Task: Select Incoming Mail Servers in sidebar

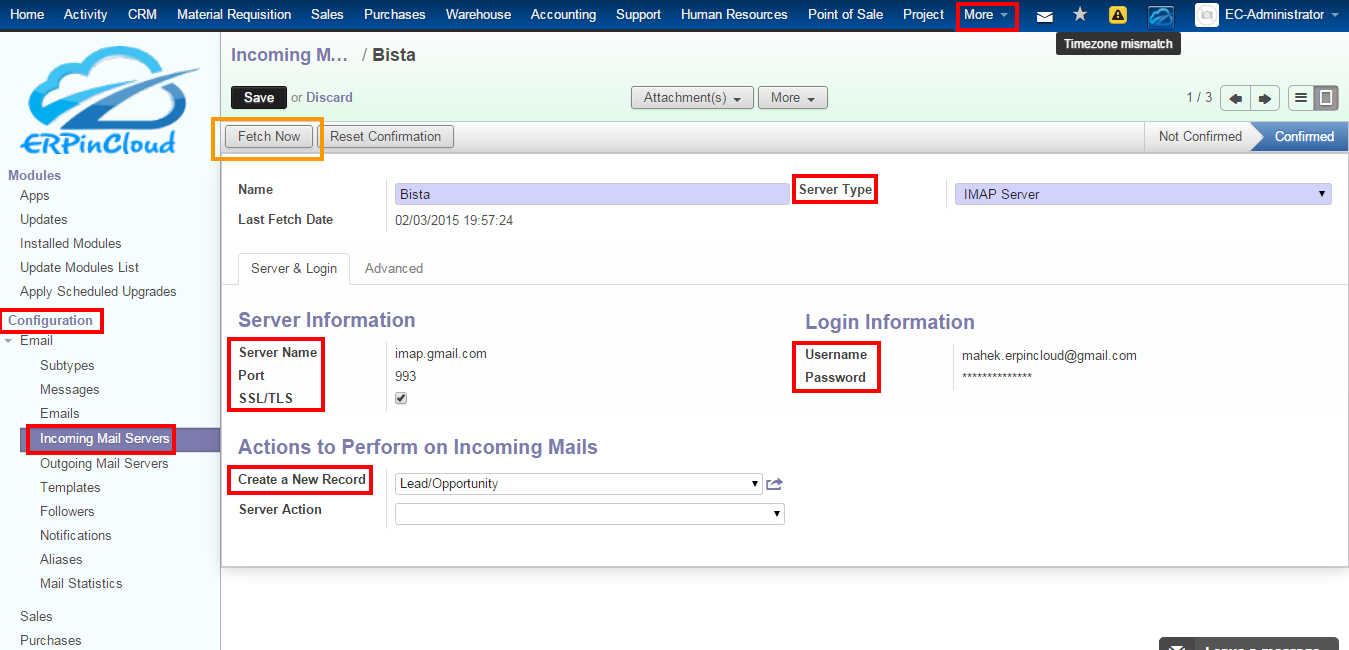Action: click(105, 439)
